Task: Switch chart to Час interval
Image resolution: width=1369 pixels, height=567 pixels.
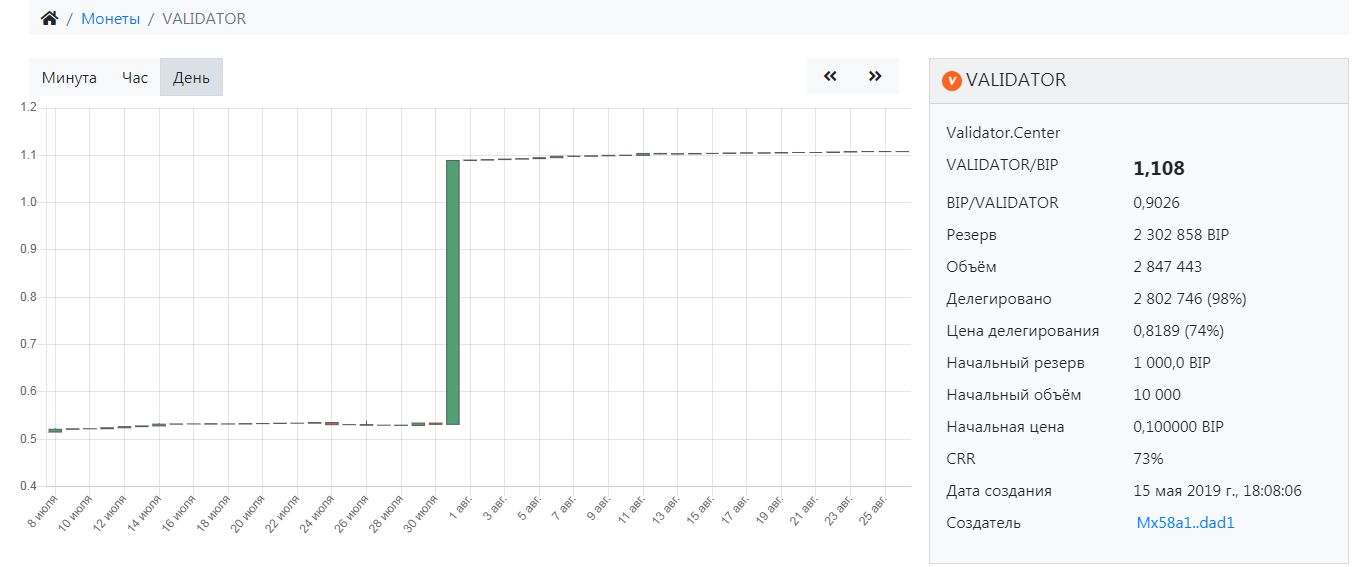Action: click(135, 77)
